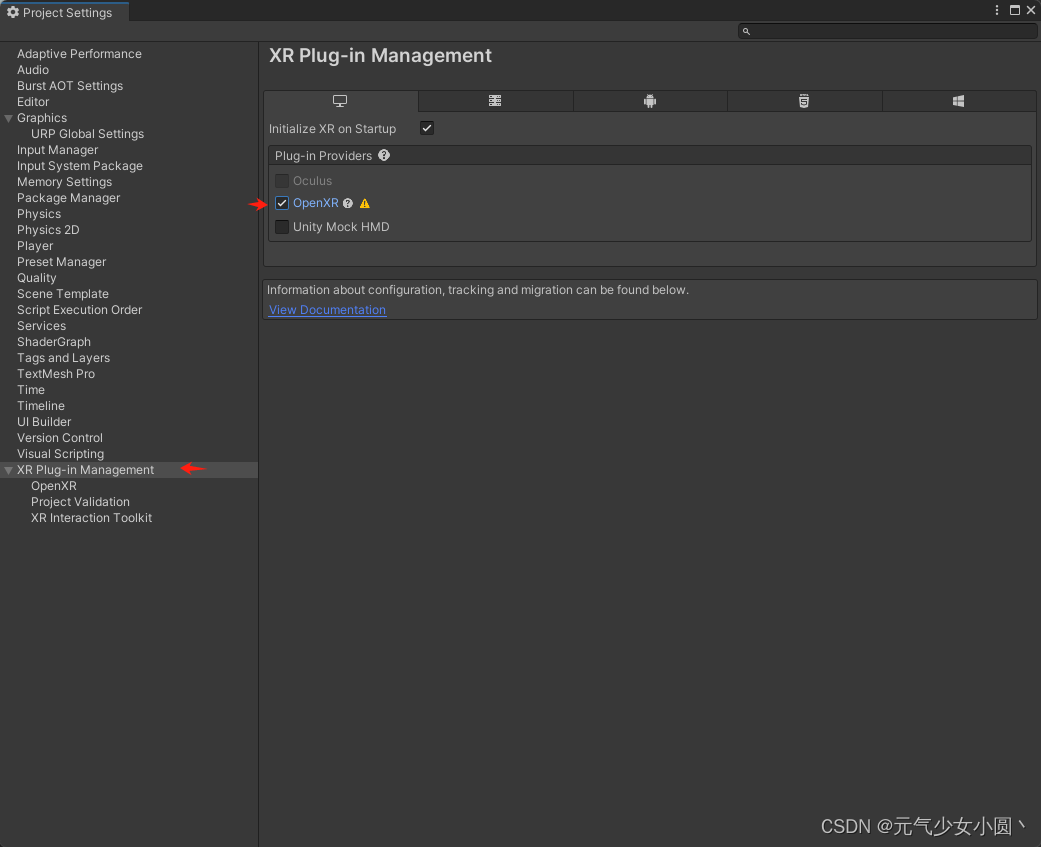Screen dimensions: 1041x847
Task: Select the Timeline settings category
Action: tap(41, 406)
